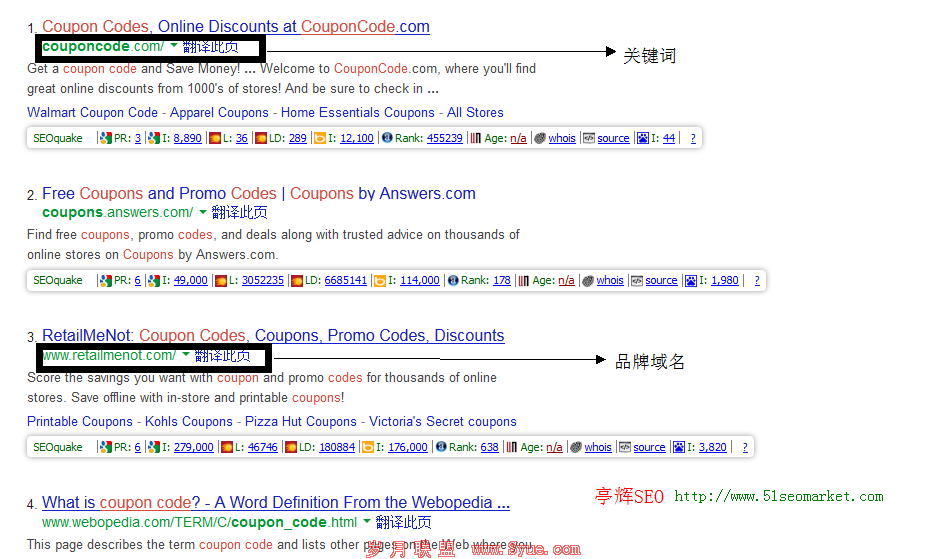Click source icon in couponcode SEOquake bar
Screen dimensions: 944x559
[x=589, y=138]
